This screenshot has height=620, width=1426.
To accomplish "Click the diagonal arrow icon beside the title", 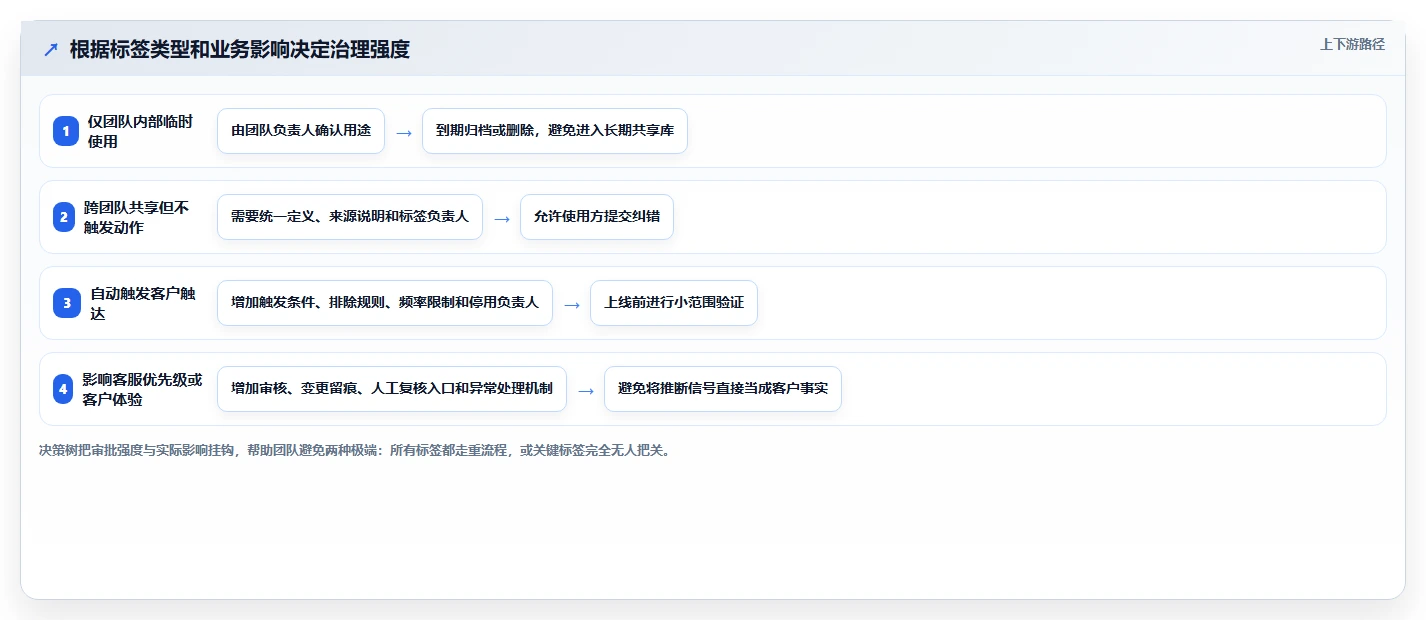I will (50, 50).
